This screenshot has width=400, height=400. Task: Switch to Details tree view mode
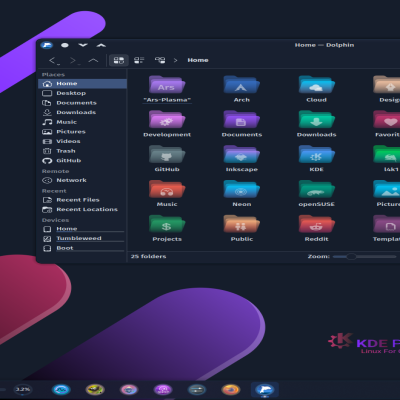160,60
